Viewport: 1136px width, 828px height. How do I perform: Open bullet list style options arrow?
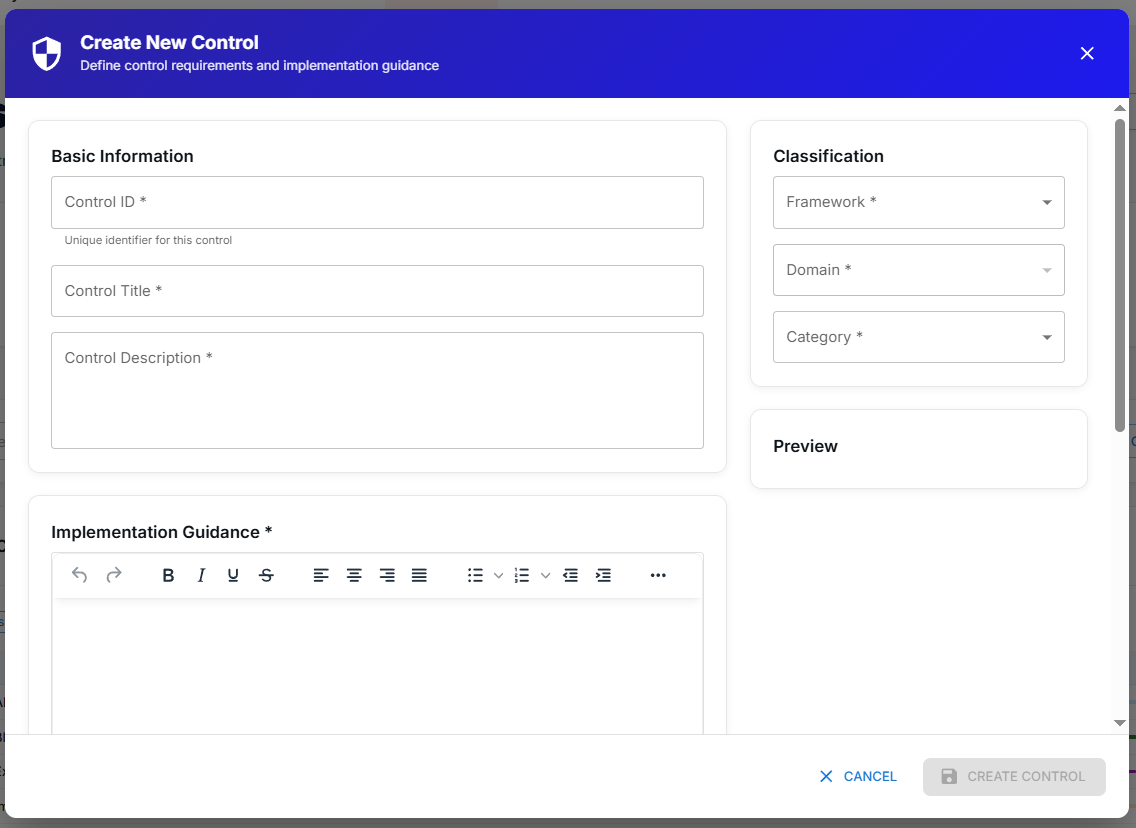[x=498, y=575]
